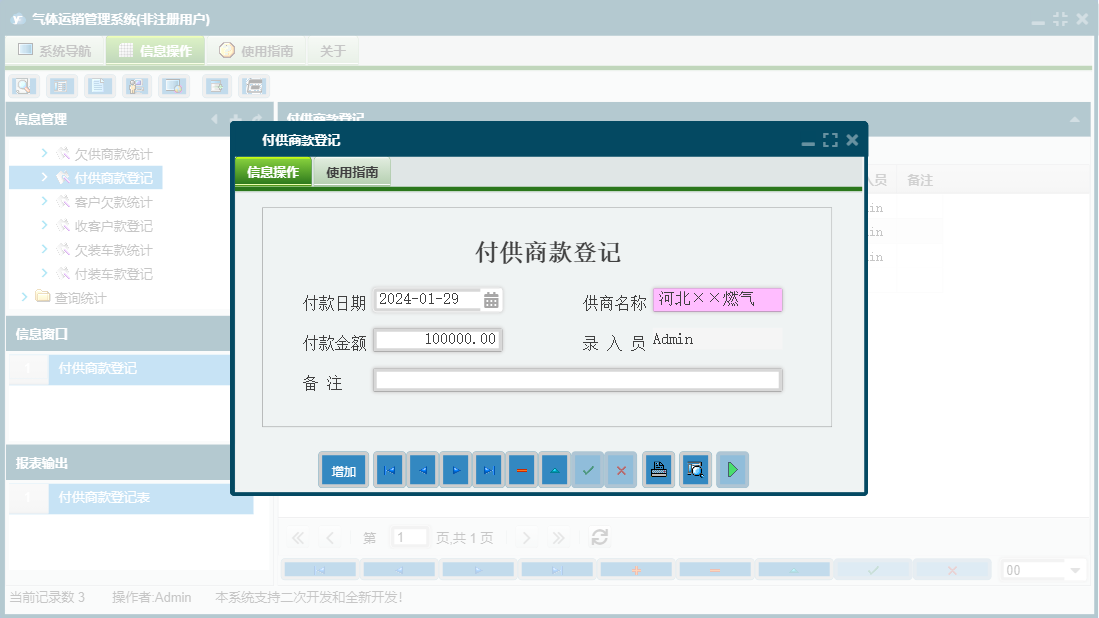Click the 备注 input field
Screen dimensions: 1099x618
577,379
